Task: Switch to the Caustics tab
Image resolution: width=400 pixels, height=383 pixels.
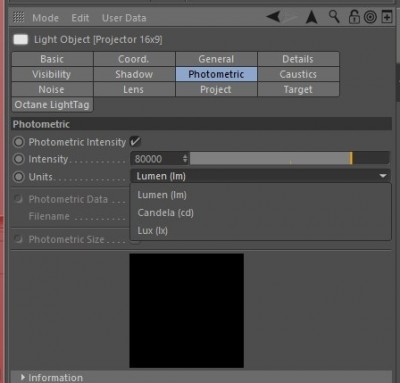Action: pos(298,74)
